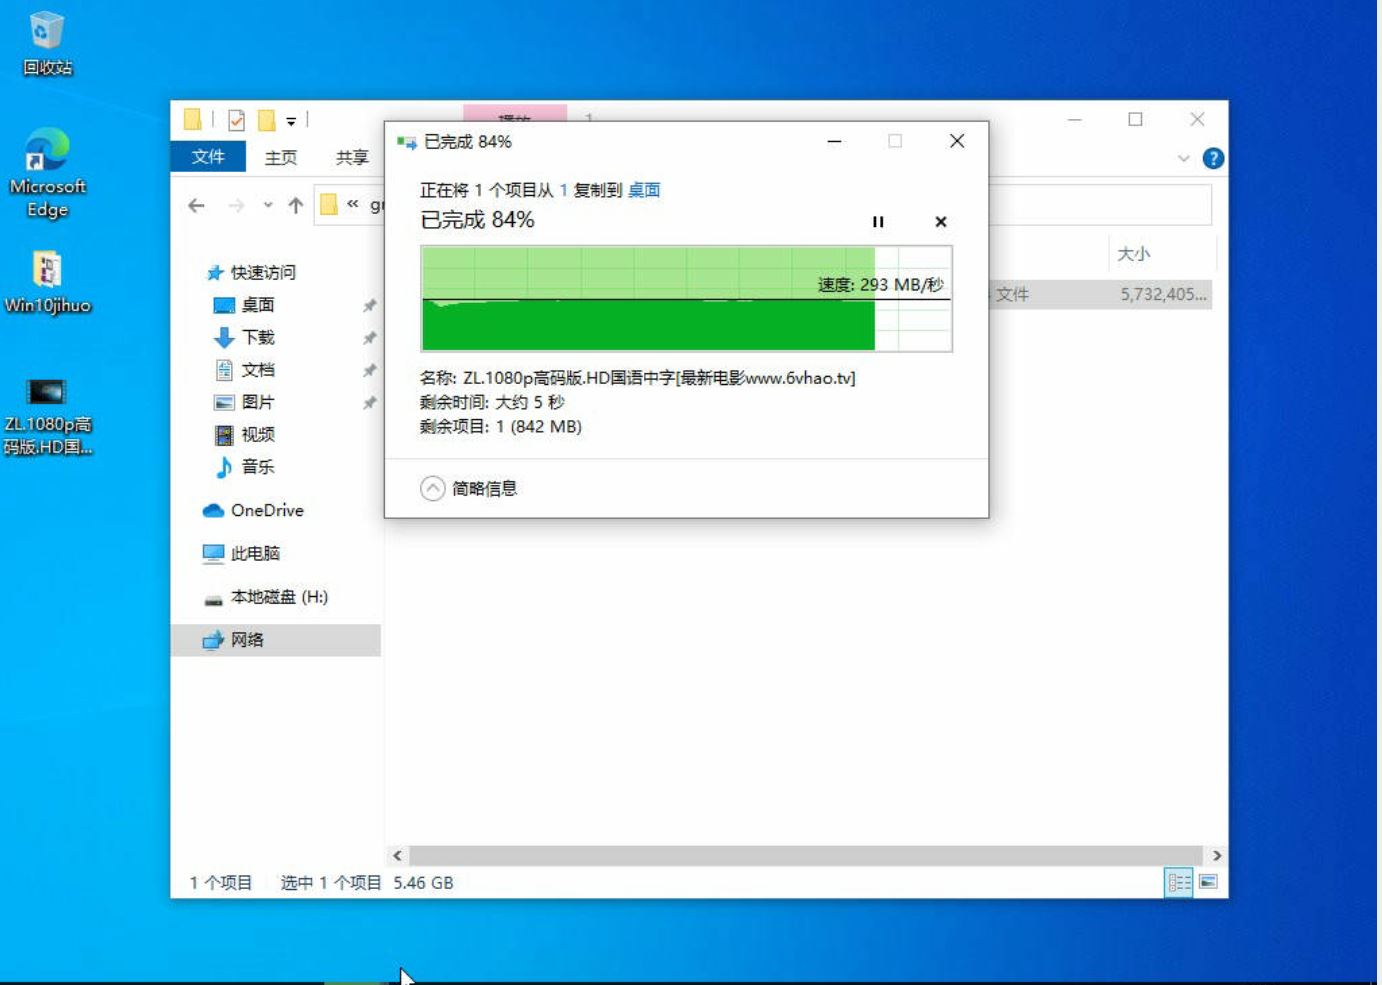Click the Properties quick access toolbar icon
The height and width of the screenshot is (985, 1382).
237,120
